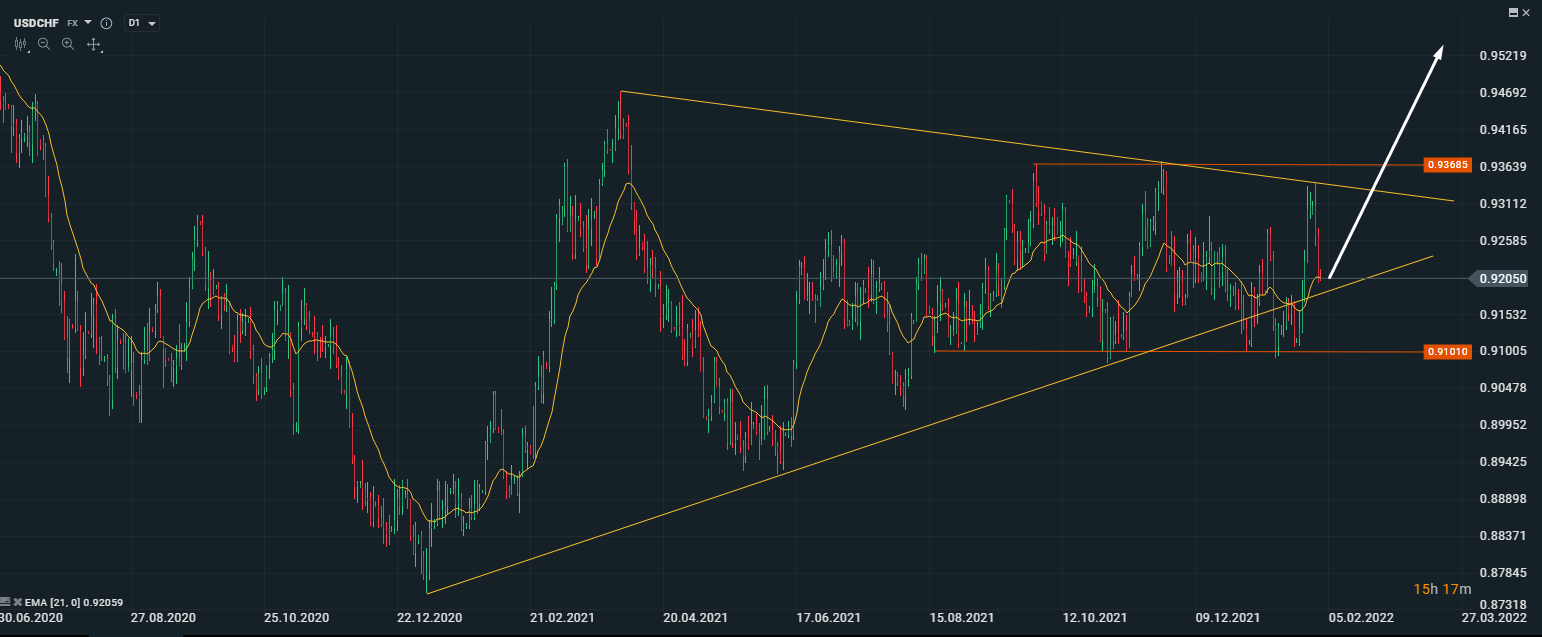Click the 25.10.2020 date label
The image size is (1542, 637).
pyautogui.click(x=296, y=619)
